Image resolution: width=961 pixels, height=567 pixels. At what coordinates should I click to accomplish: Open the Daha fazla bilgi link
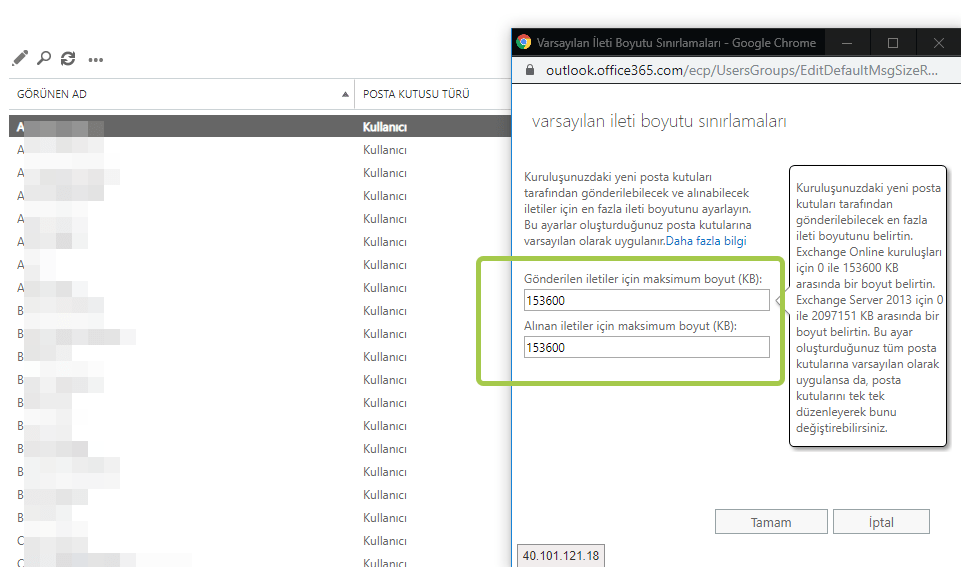pyautogui.click(x=706, y=241)
